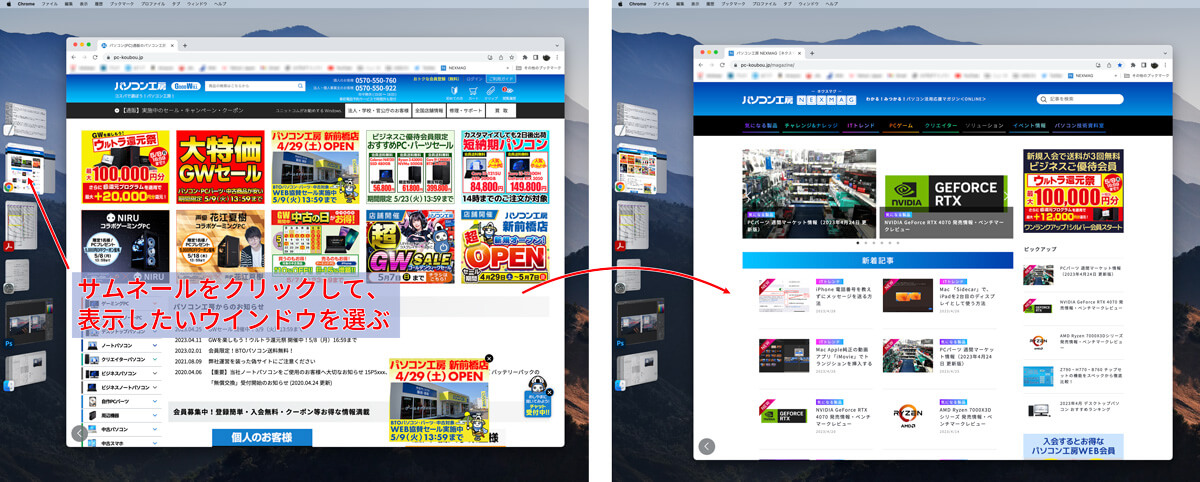Click ログイン link on shop header
This screenshot has width=1200, height=482.
pyautogui.click(x=474, y=79)
